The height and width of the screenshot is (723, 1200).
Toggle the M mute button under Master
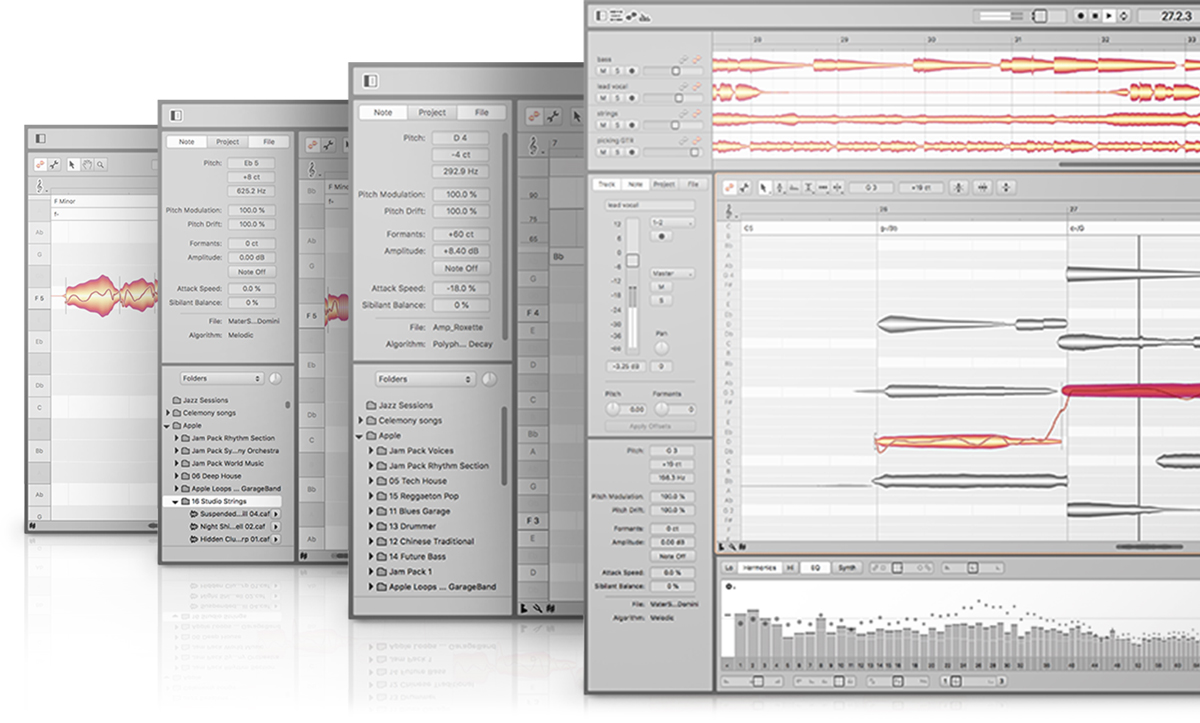[661, 287]
